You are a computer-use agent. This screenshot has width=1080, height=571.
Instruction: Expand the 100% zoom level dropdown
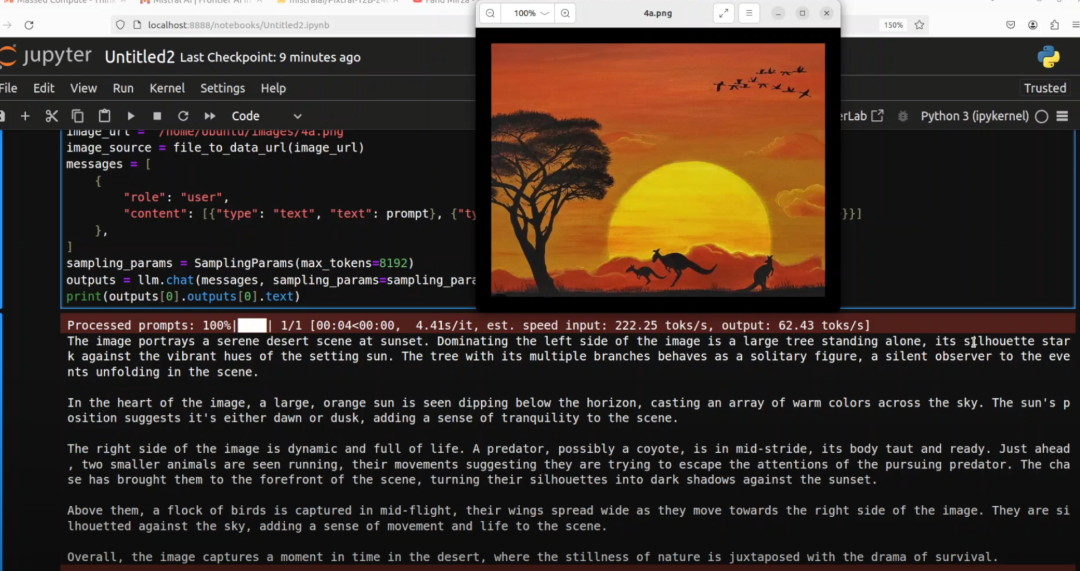pyautogui.click(x=530, y=13)
